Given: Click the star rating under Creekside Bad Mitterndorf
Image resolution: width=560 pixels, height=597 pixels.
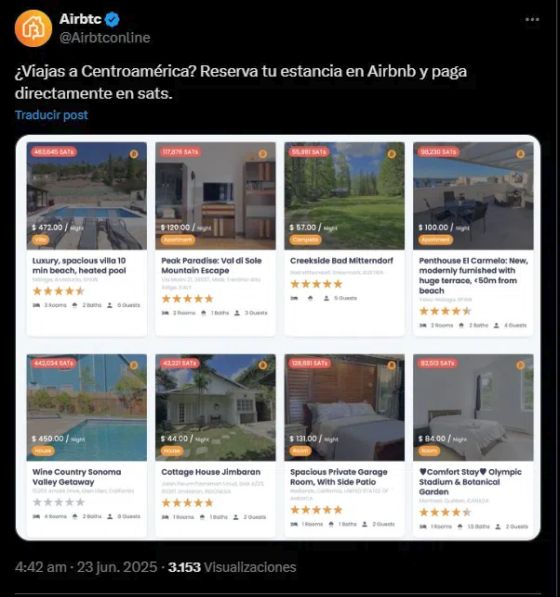Looking at the screenshot, I should [x=316, y=284].
